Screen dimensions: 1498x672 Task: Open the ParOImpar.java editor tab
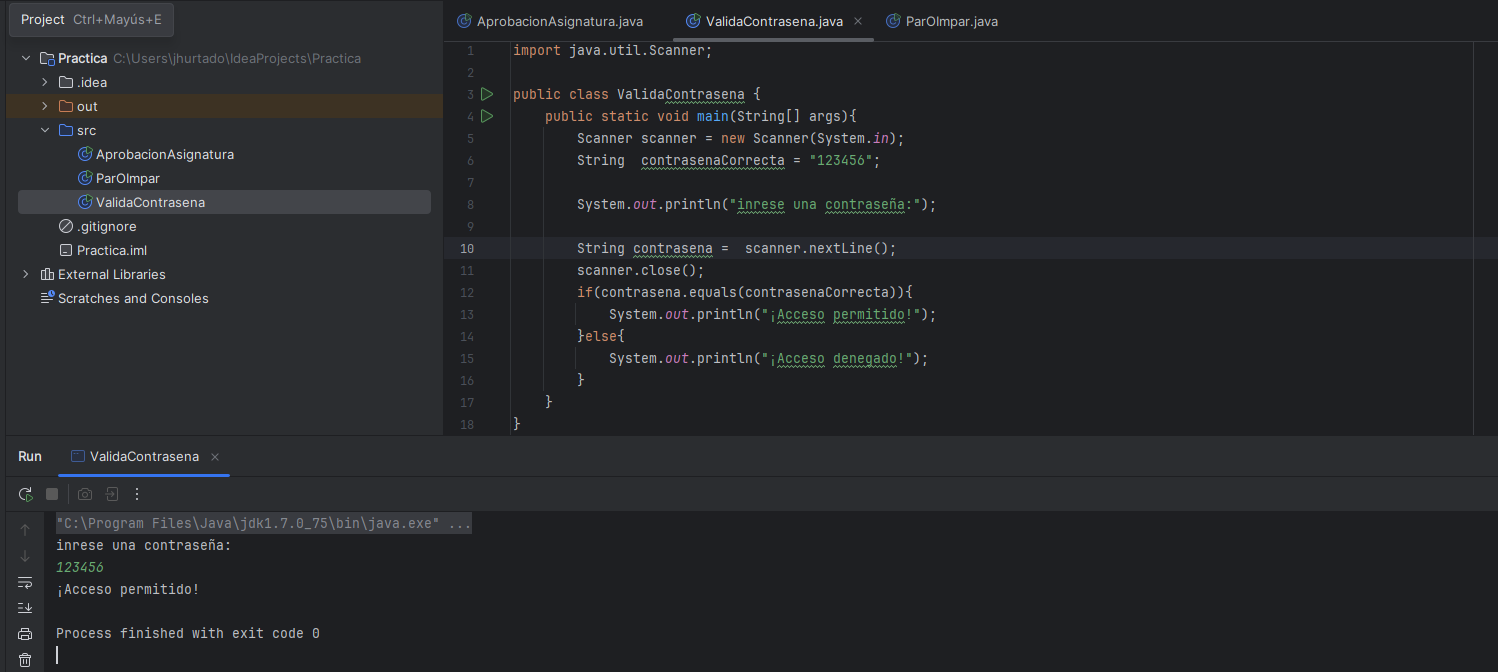point(942,21)
